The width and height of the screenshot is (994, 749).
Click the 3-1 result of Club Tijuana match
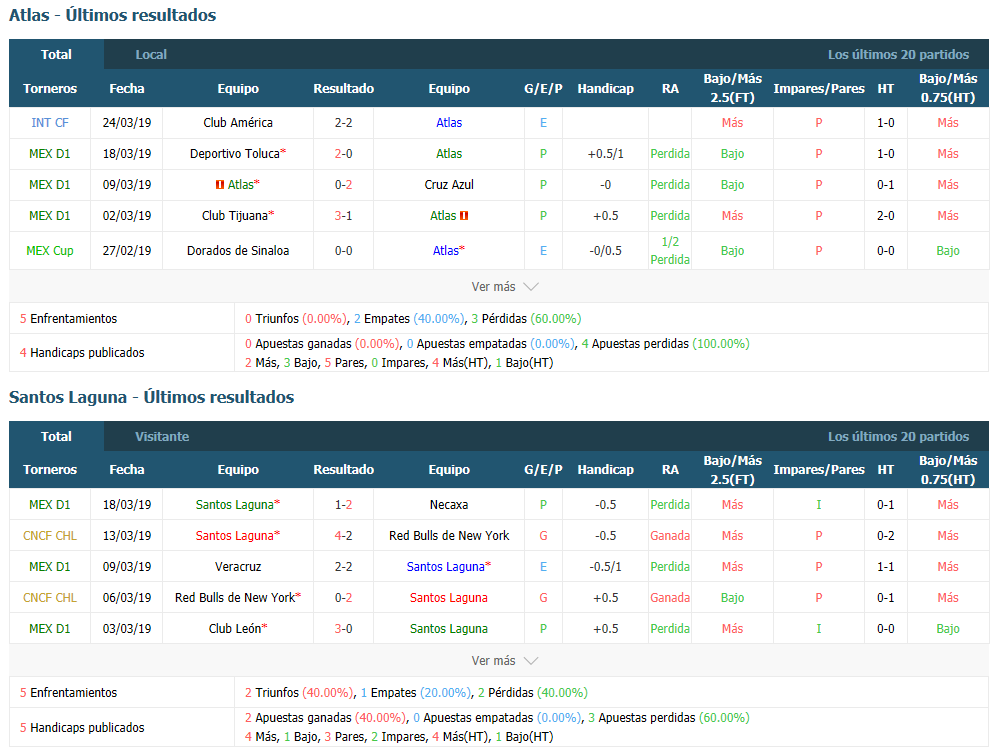click(x=344, y=216)
